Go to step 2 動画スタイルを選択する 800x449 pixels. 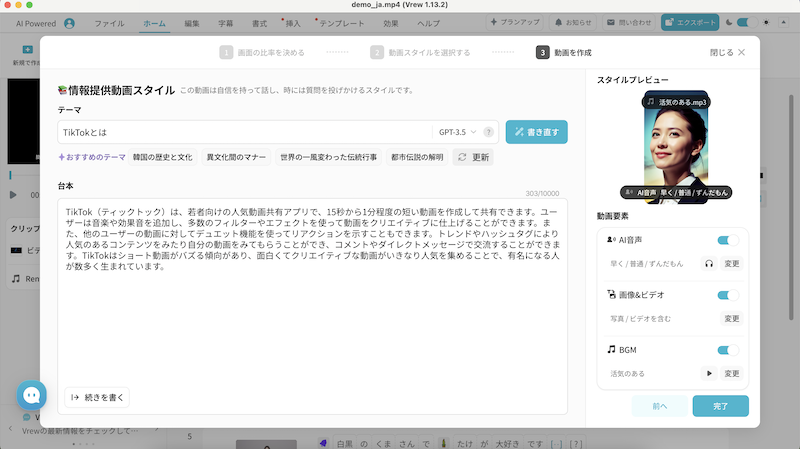420,53
